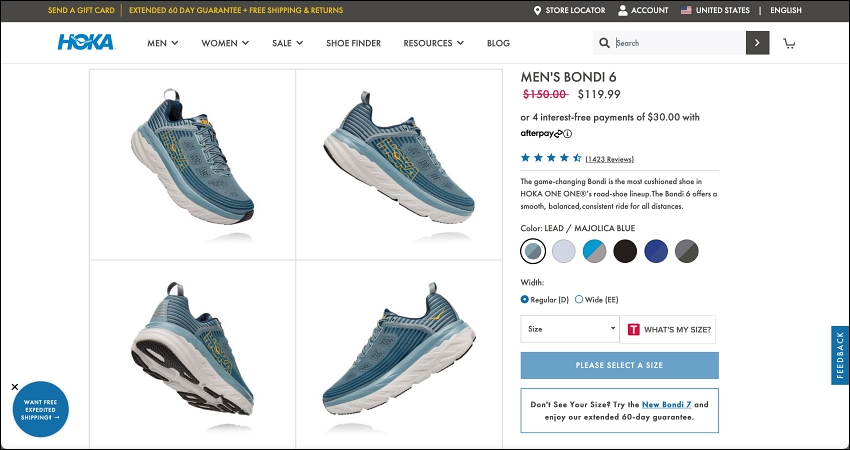
Task: Click WHAT'S MY SIZE? button
Action: (668, 329)
